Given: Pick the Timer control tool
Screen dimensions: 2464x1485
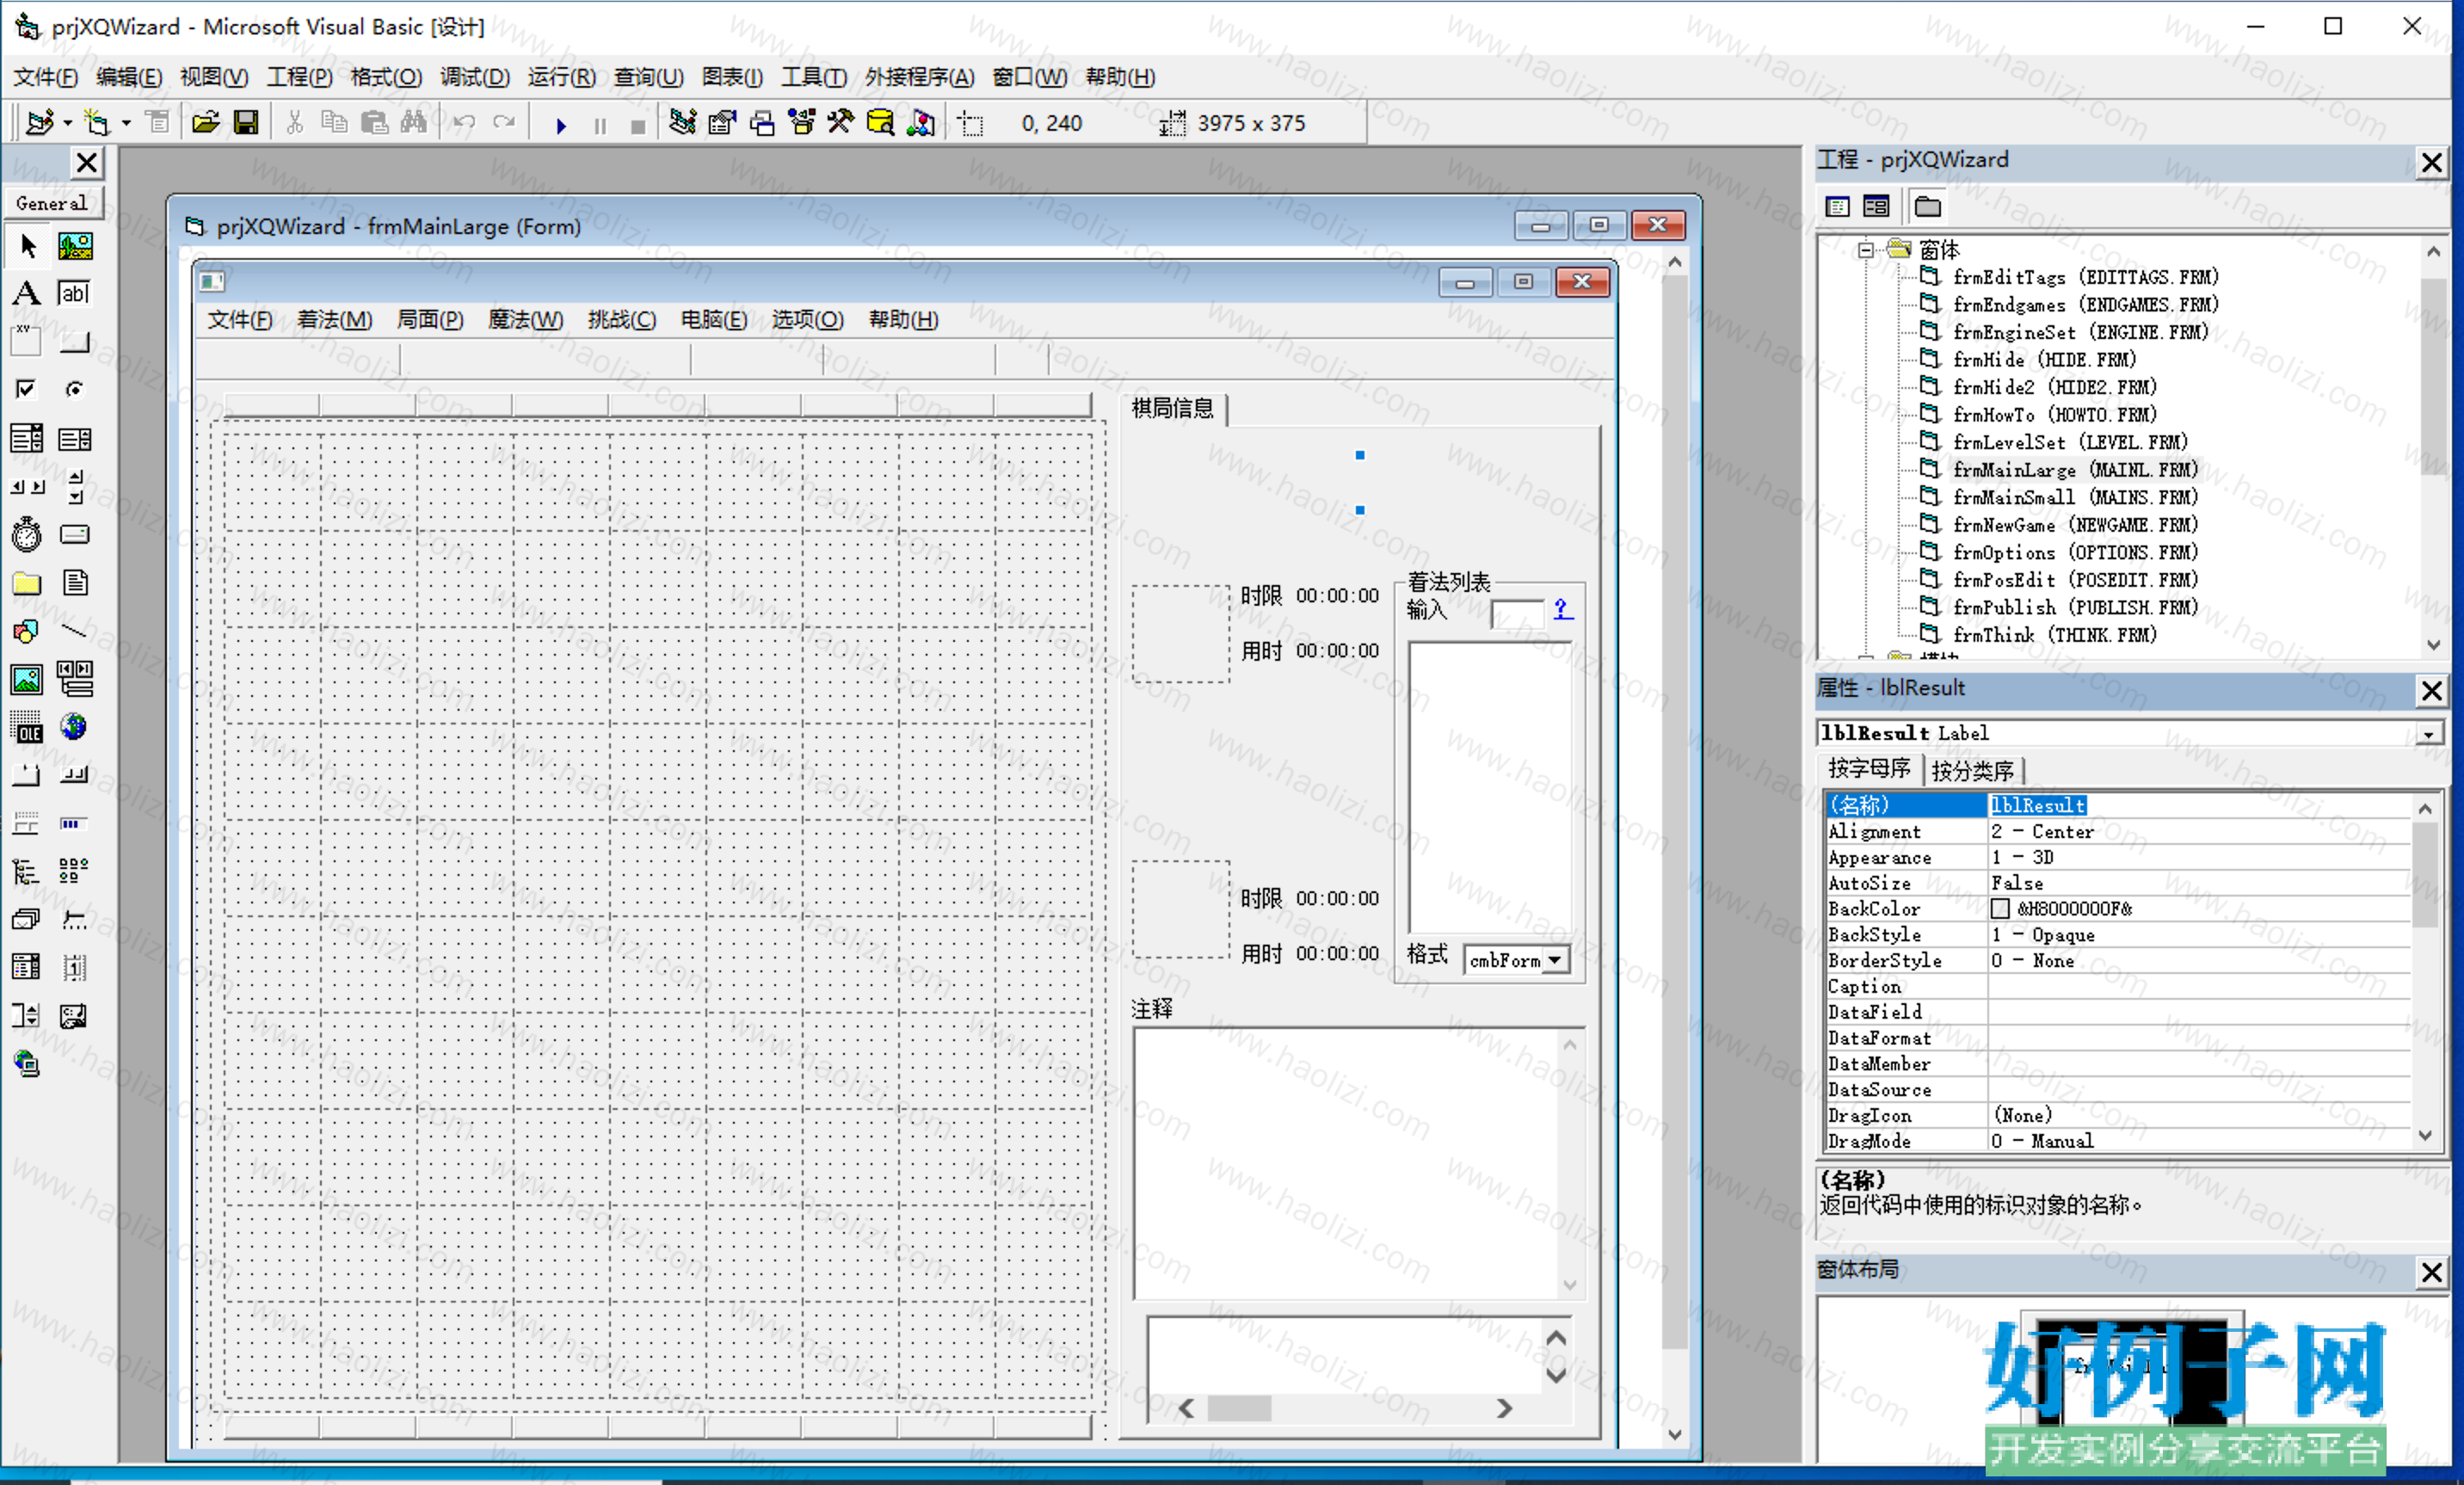Looking at the screenshot, I should tap(27, 534).
